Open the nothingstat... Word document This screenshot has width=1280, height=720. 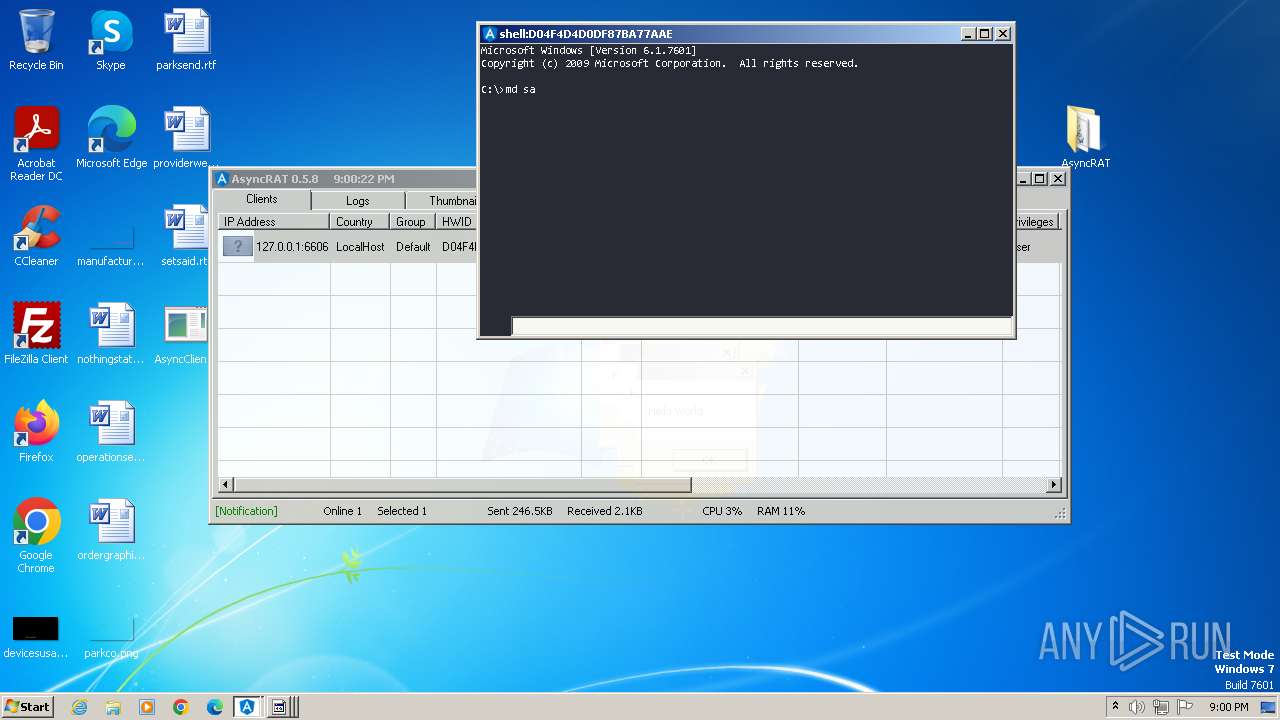pos(111,334)
